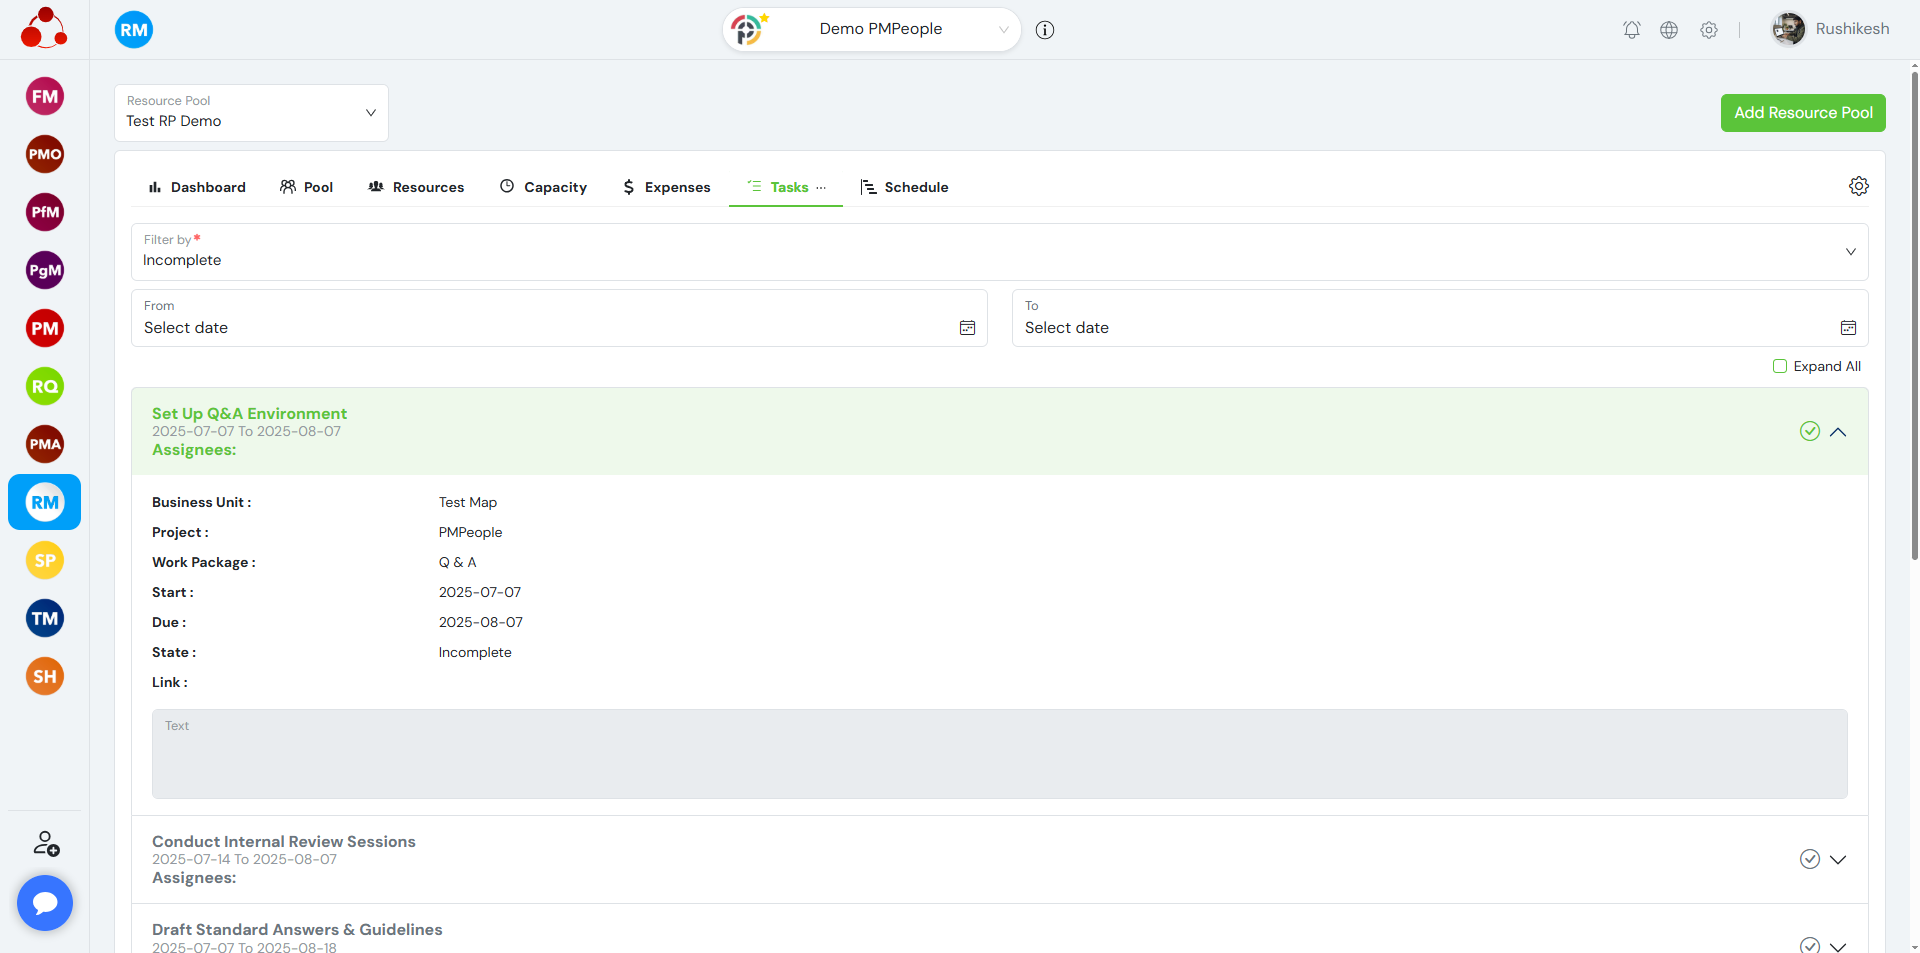Open Rushikesh user avatar
Screen dimensions: 1920x953
coord(1789,29)
